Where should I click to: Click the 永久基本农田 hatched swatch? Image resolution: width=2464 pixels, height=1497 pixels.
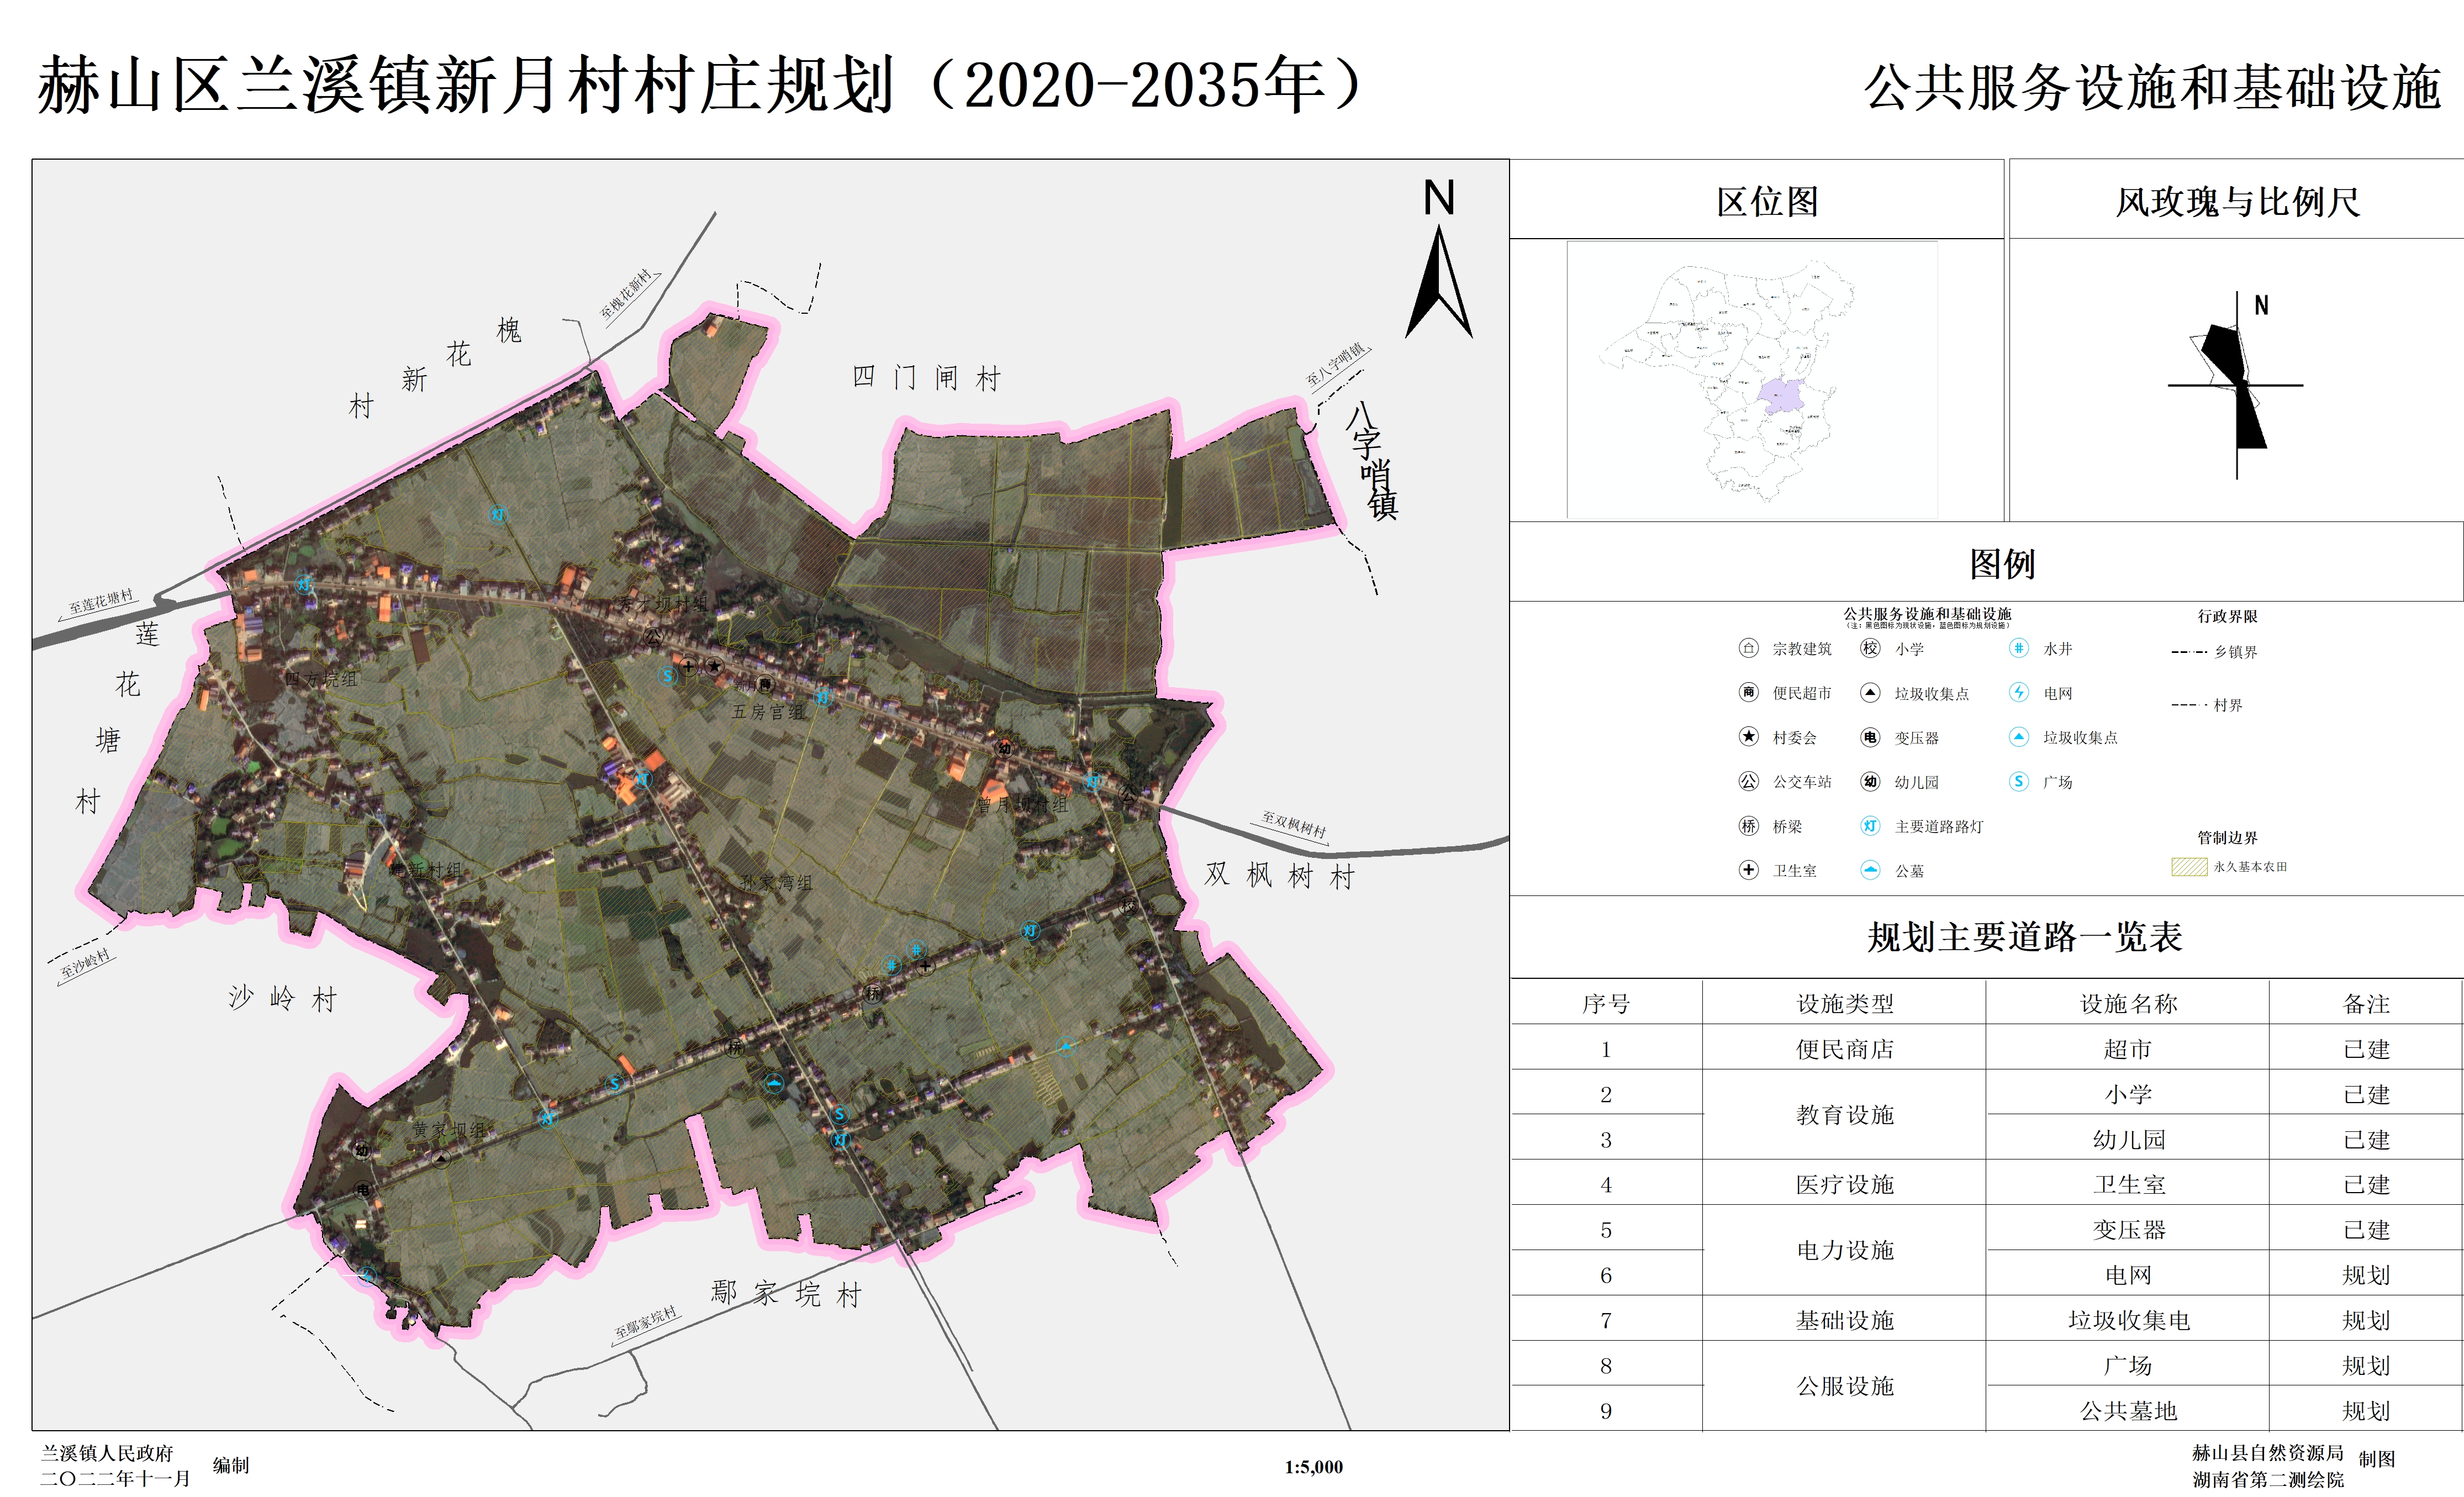2189,867
